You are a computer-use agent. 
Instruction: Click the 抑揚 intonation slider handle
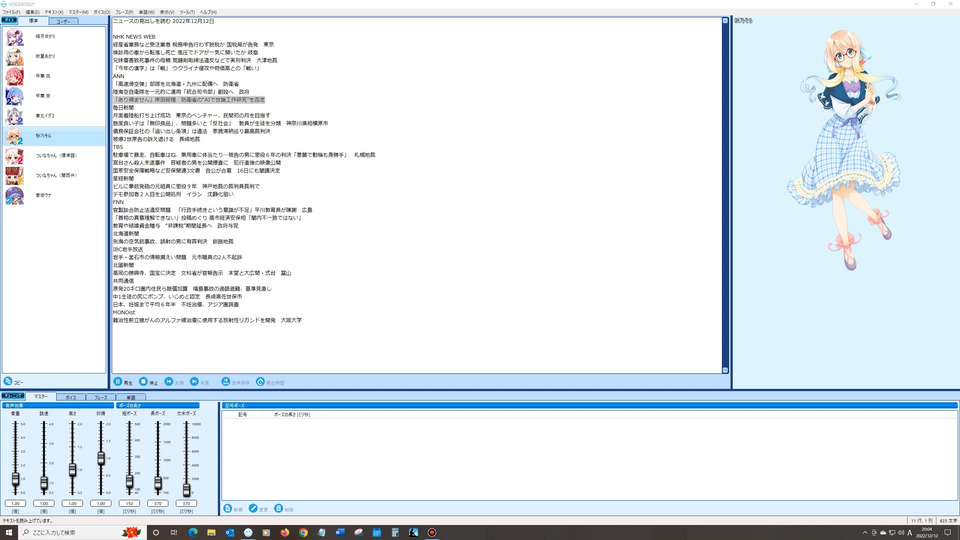pos(101,458)
